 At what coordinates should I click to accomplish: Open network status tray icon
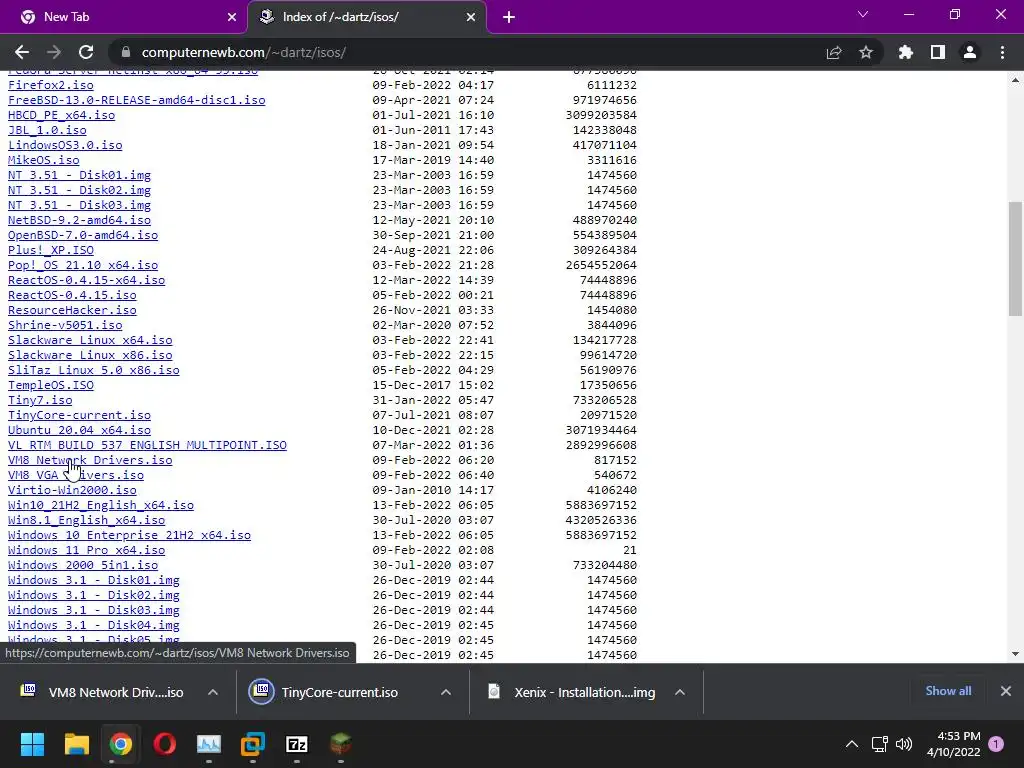click(879, 744)
